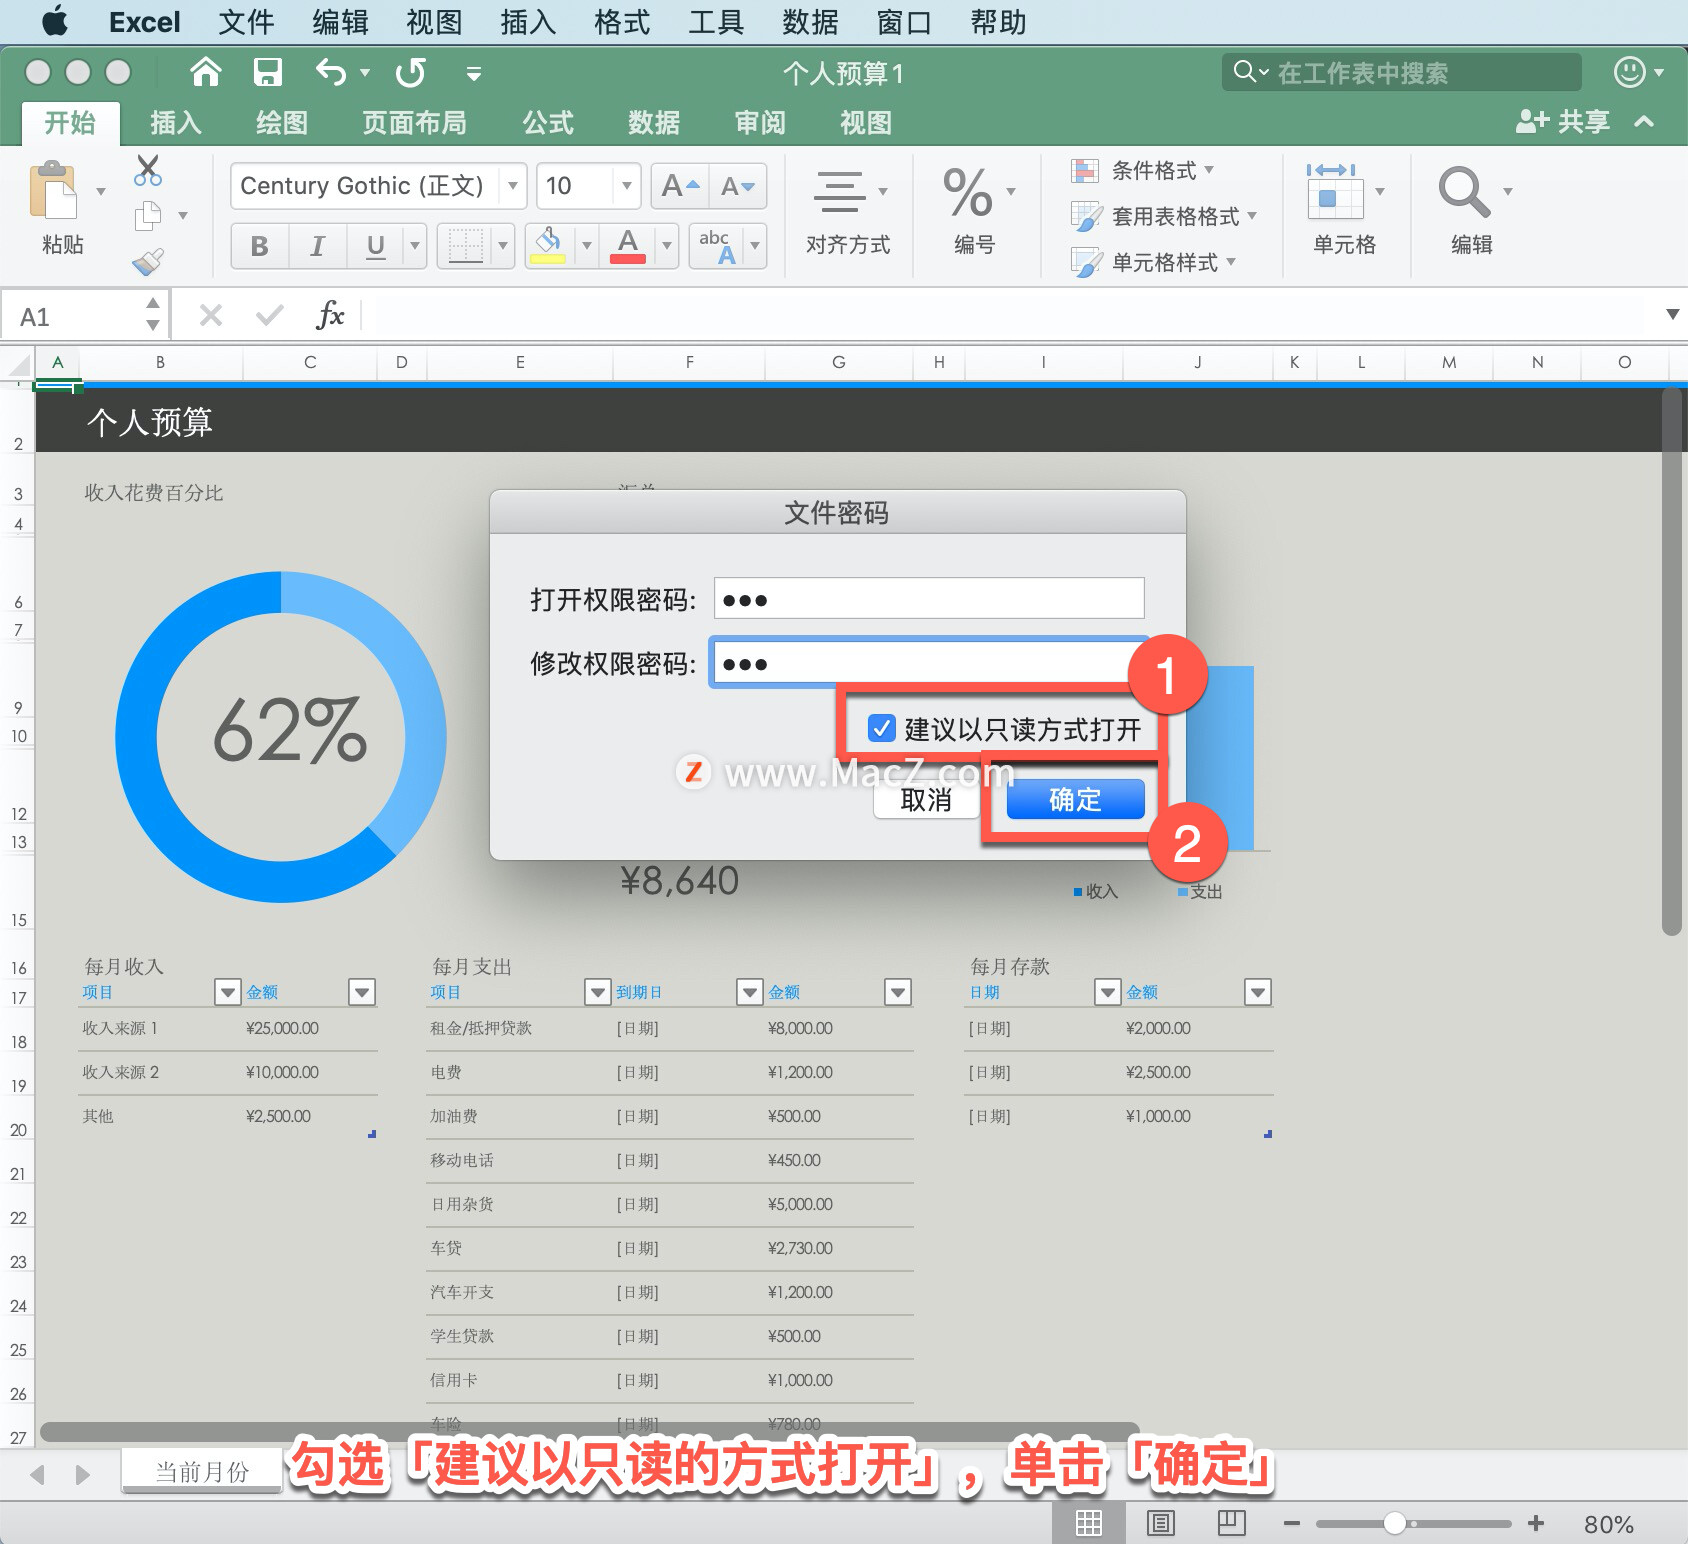The width and height of the screenshot is (1688, 1544).
Task: Toggle bold formatting
Action: (x=260, y=246)
